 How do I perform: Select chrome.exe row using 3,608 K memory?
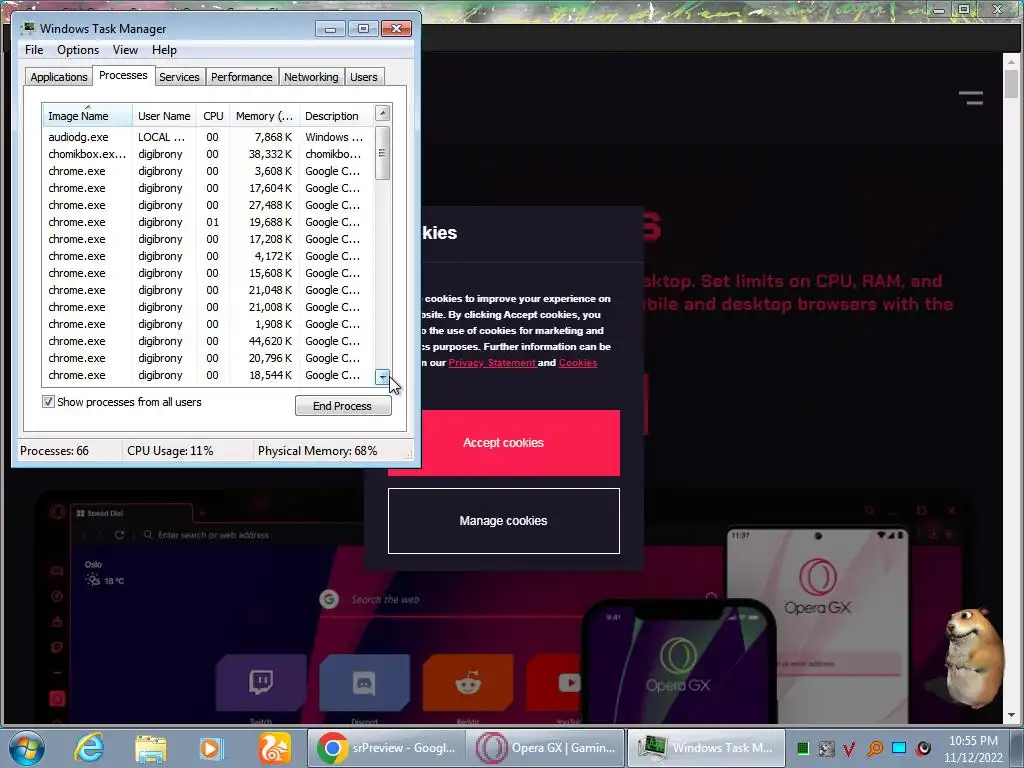tap(208, 171)
